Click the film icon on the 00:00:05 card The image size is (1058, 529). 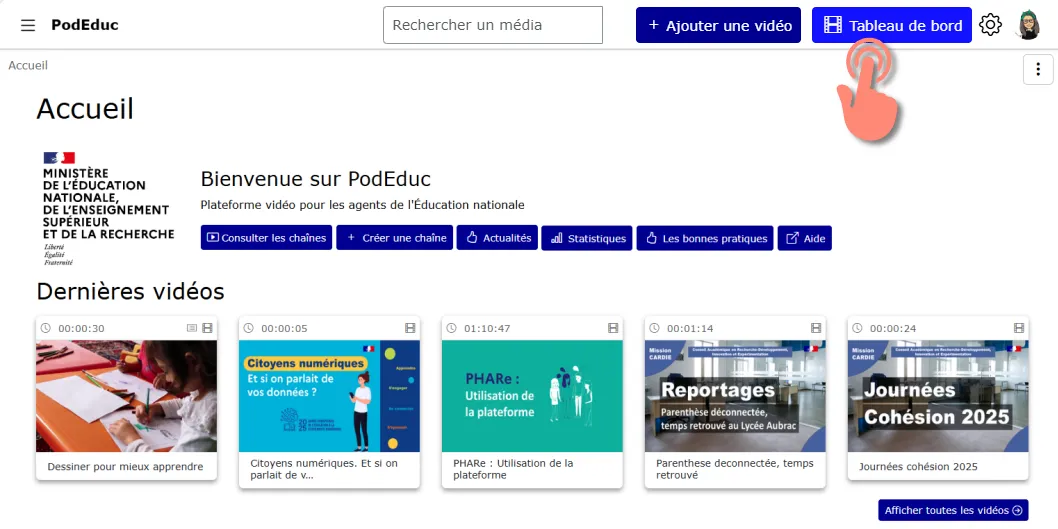tap(410, 328)
